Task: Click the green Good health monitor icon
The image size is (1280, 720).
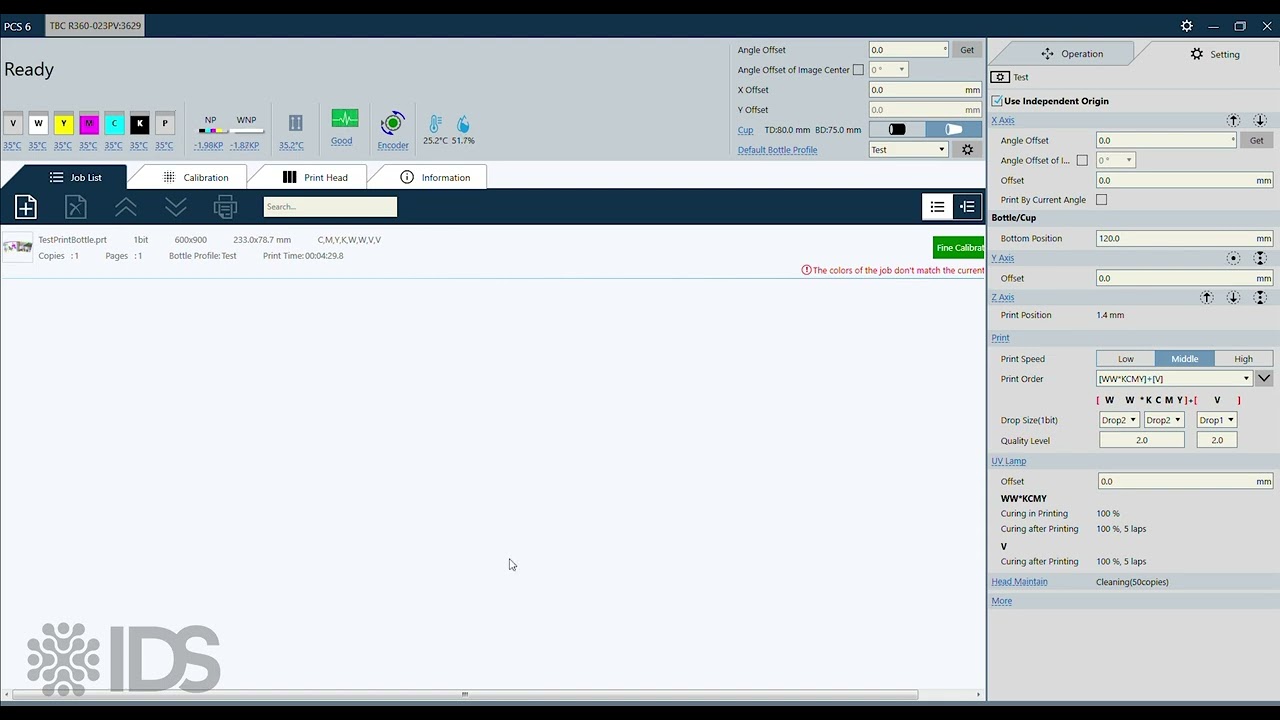Action: pos(344,119)
